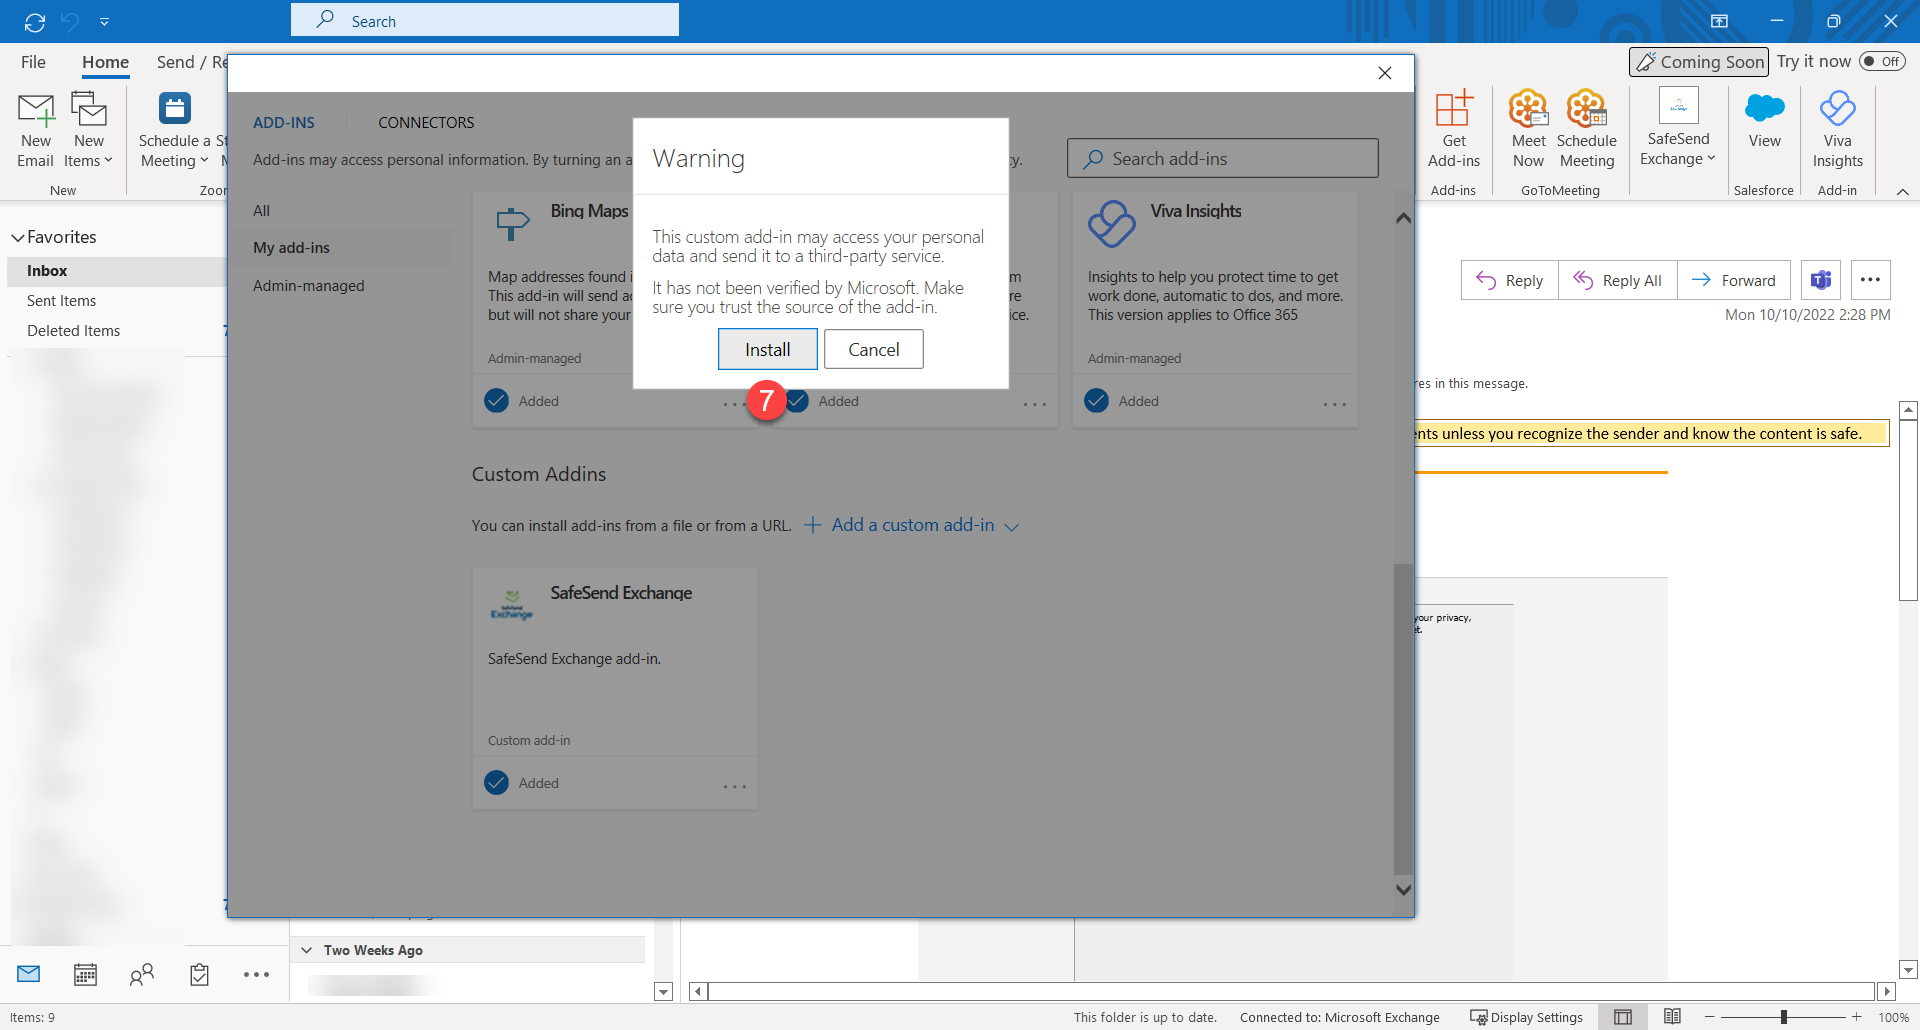Click the Search add-ins field
The image size is (1920, 1030).
pyautogui.click(x=1222, y=158)
